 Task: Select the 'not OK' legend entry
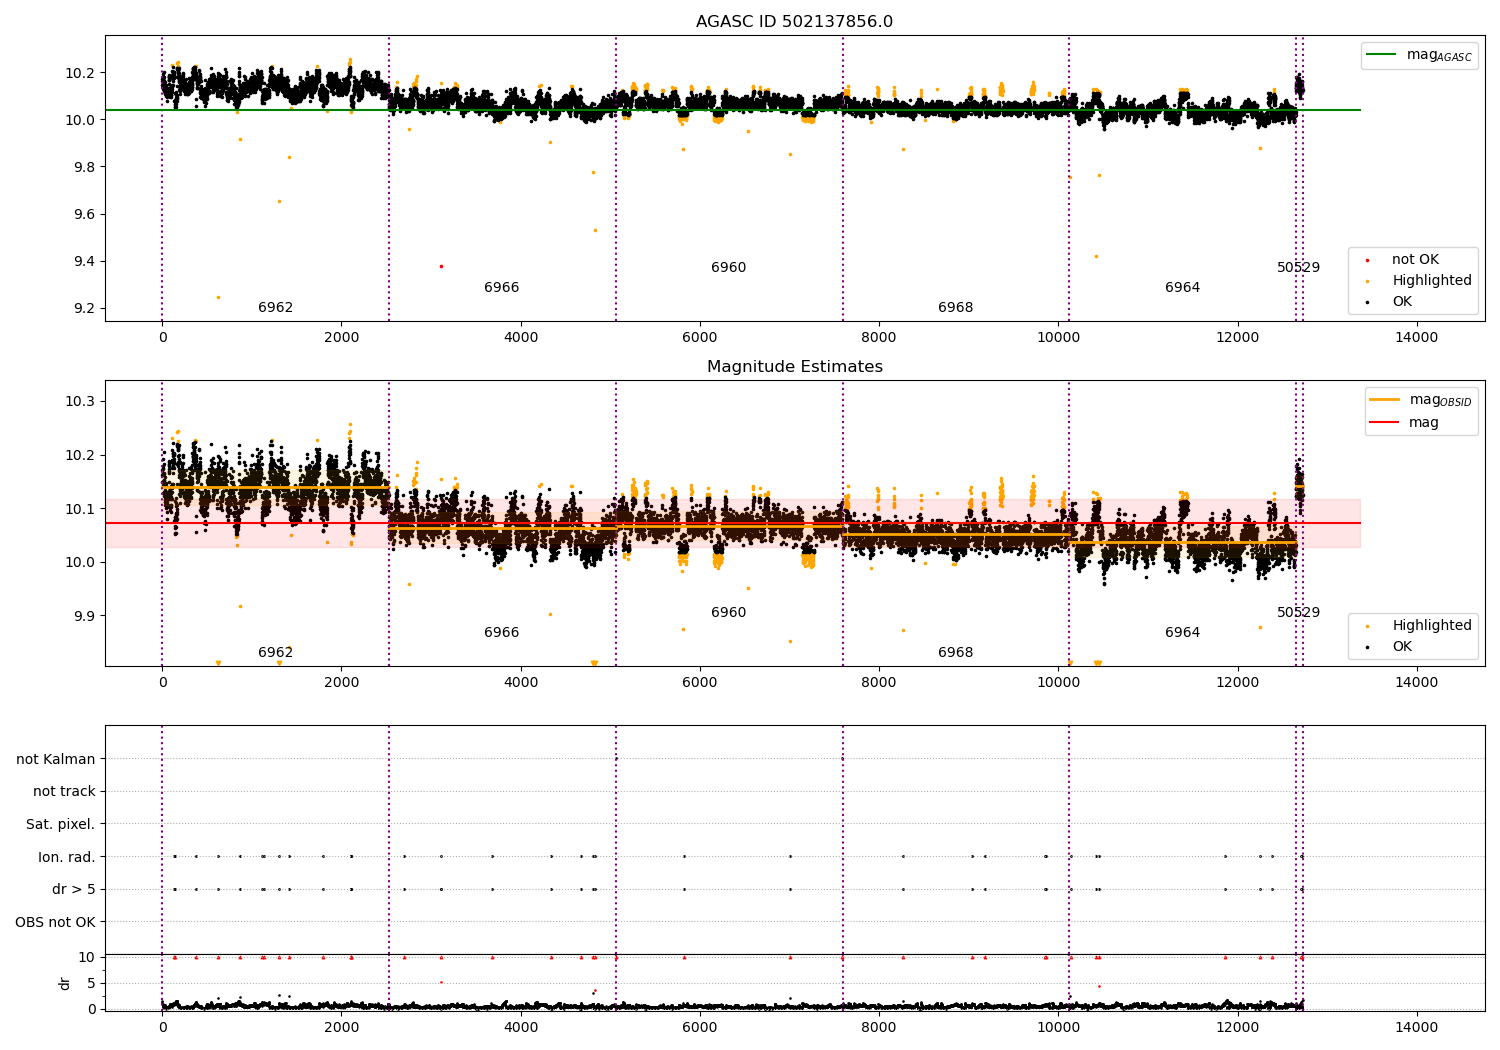[x=1415, y=260]
